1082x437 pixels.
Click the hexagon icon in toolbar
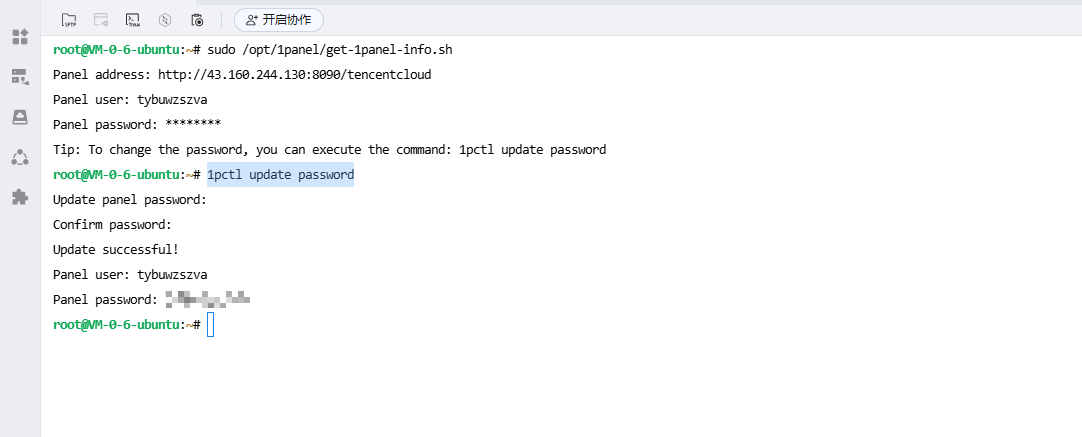tap(165, 20)
